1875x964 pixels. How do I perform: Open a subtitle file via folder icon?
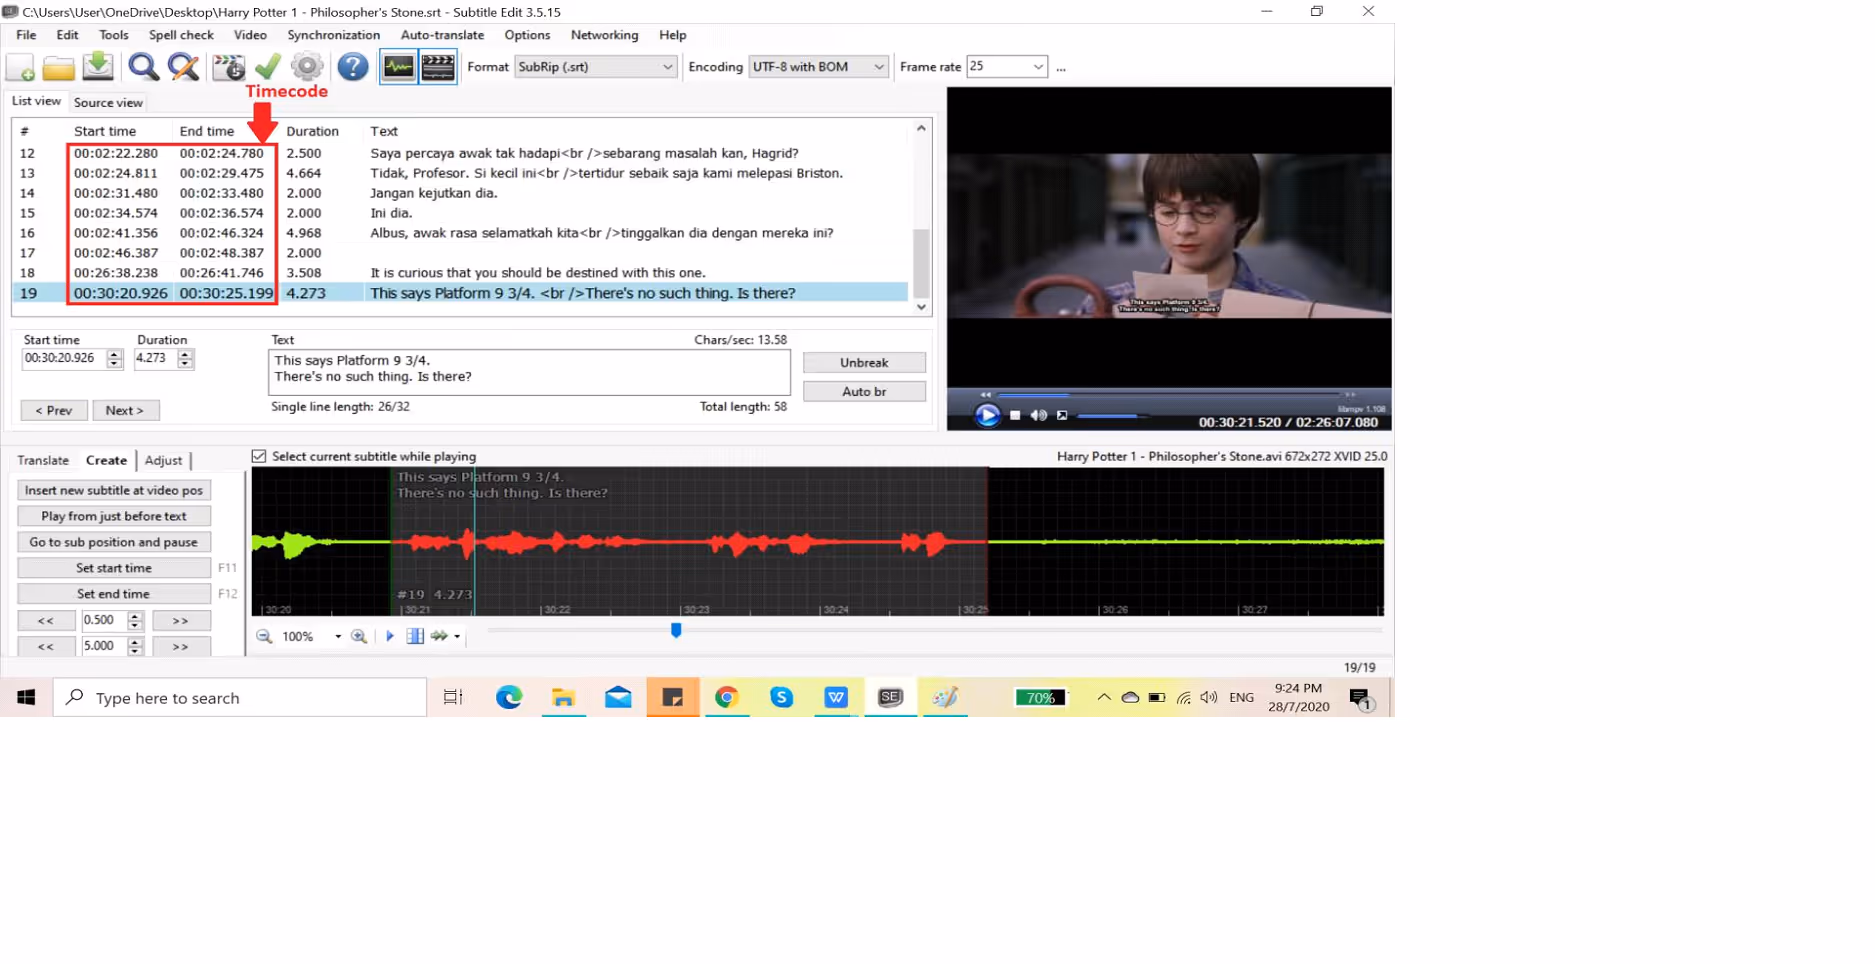click(x=58, y=68)
